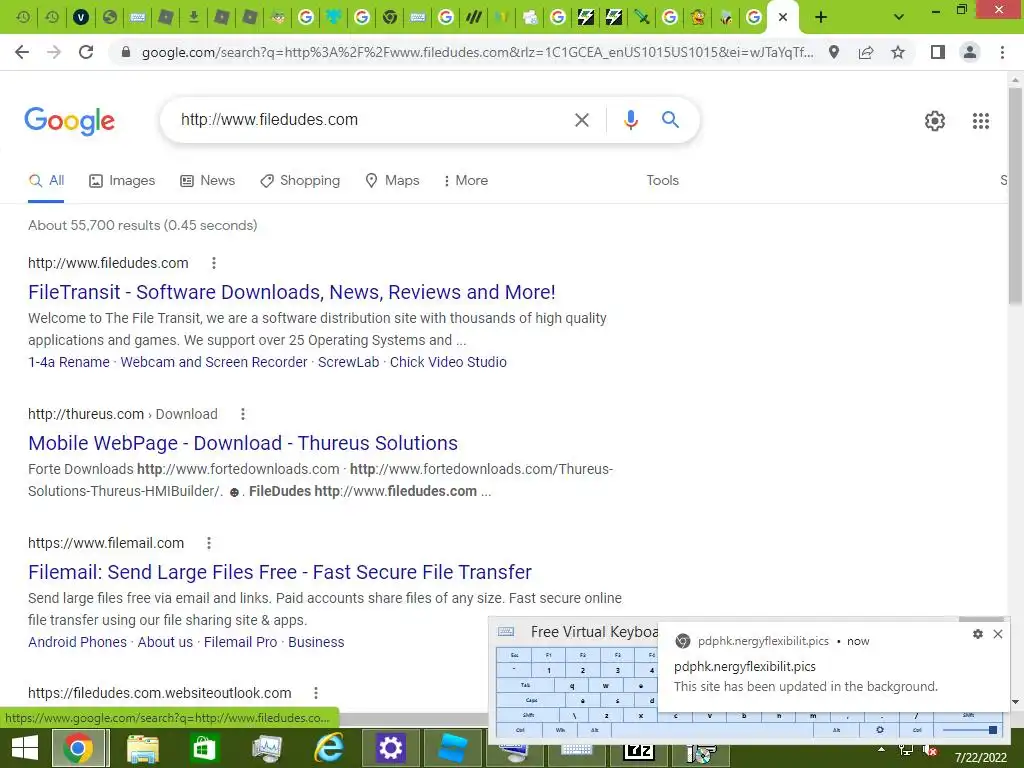Switch to the Shopping tab
Screen dimensions: 1024x768
tap(300, 181)
